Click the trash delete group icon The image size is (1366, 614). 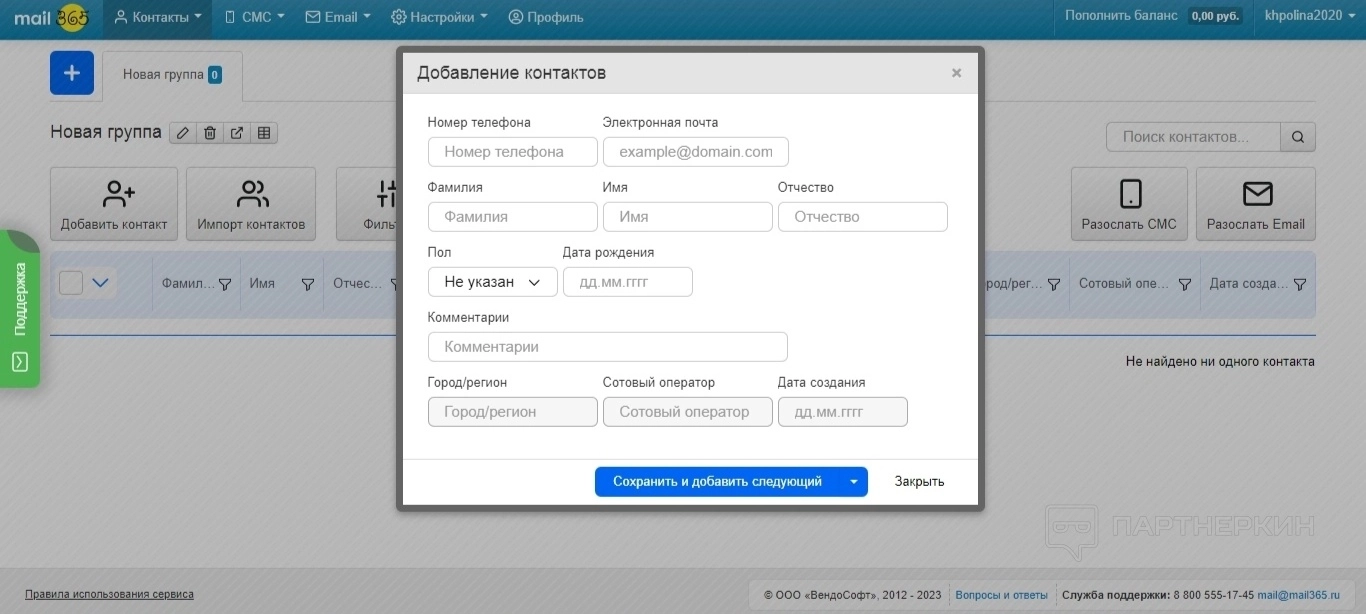[x=210, y=133]
